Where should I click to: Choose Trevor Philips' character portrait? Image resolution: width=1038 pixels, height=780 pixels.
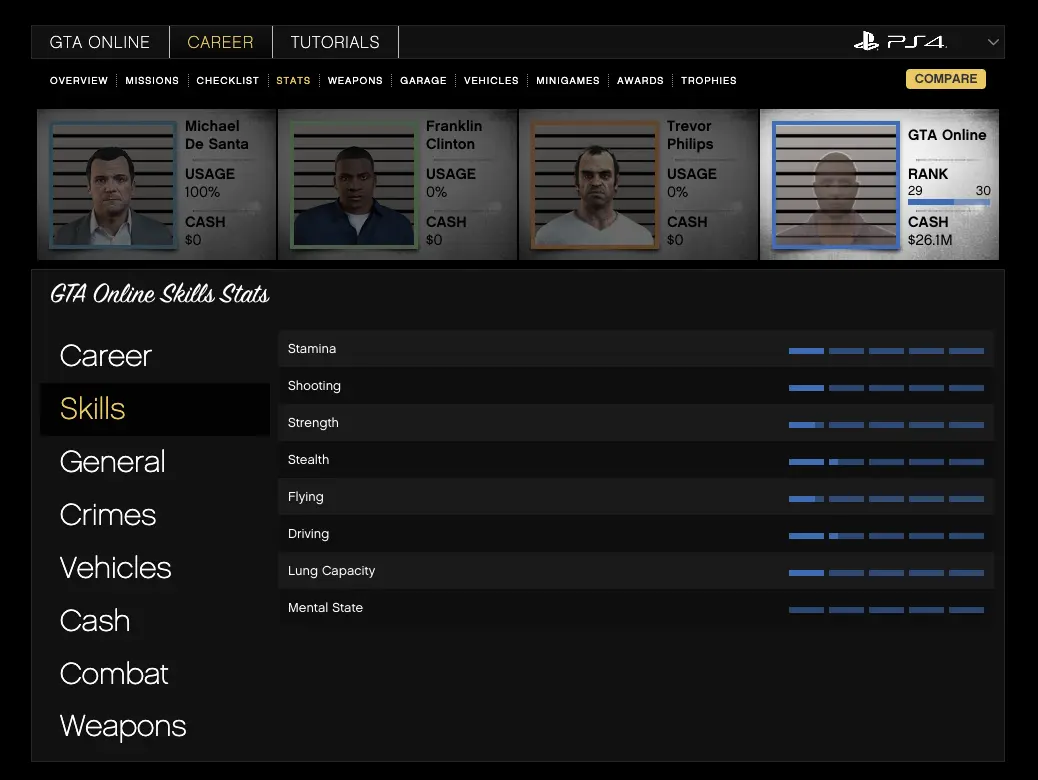tap(594, 185)
